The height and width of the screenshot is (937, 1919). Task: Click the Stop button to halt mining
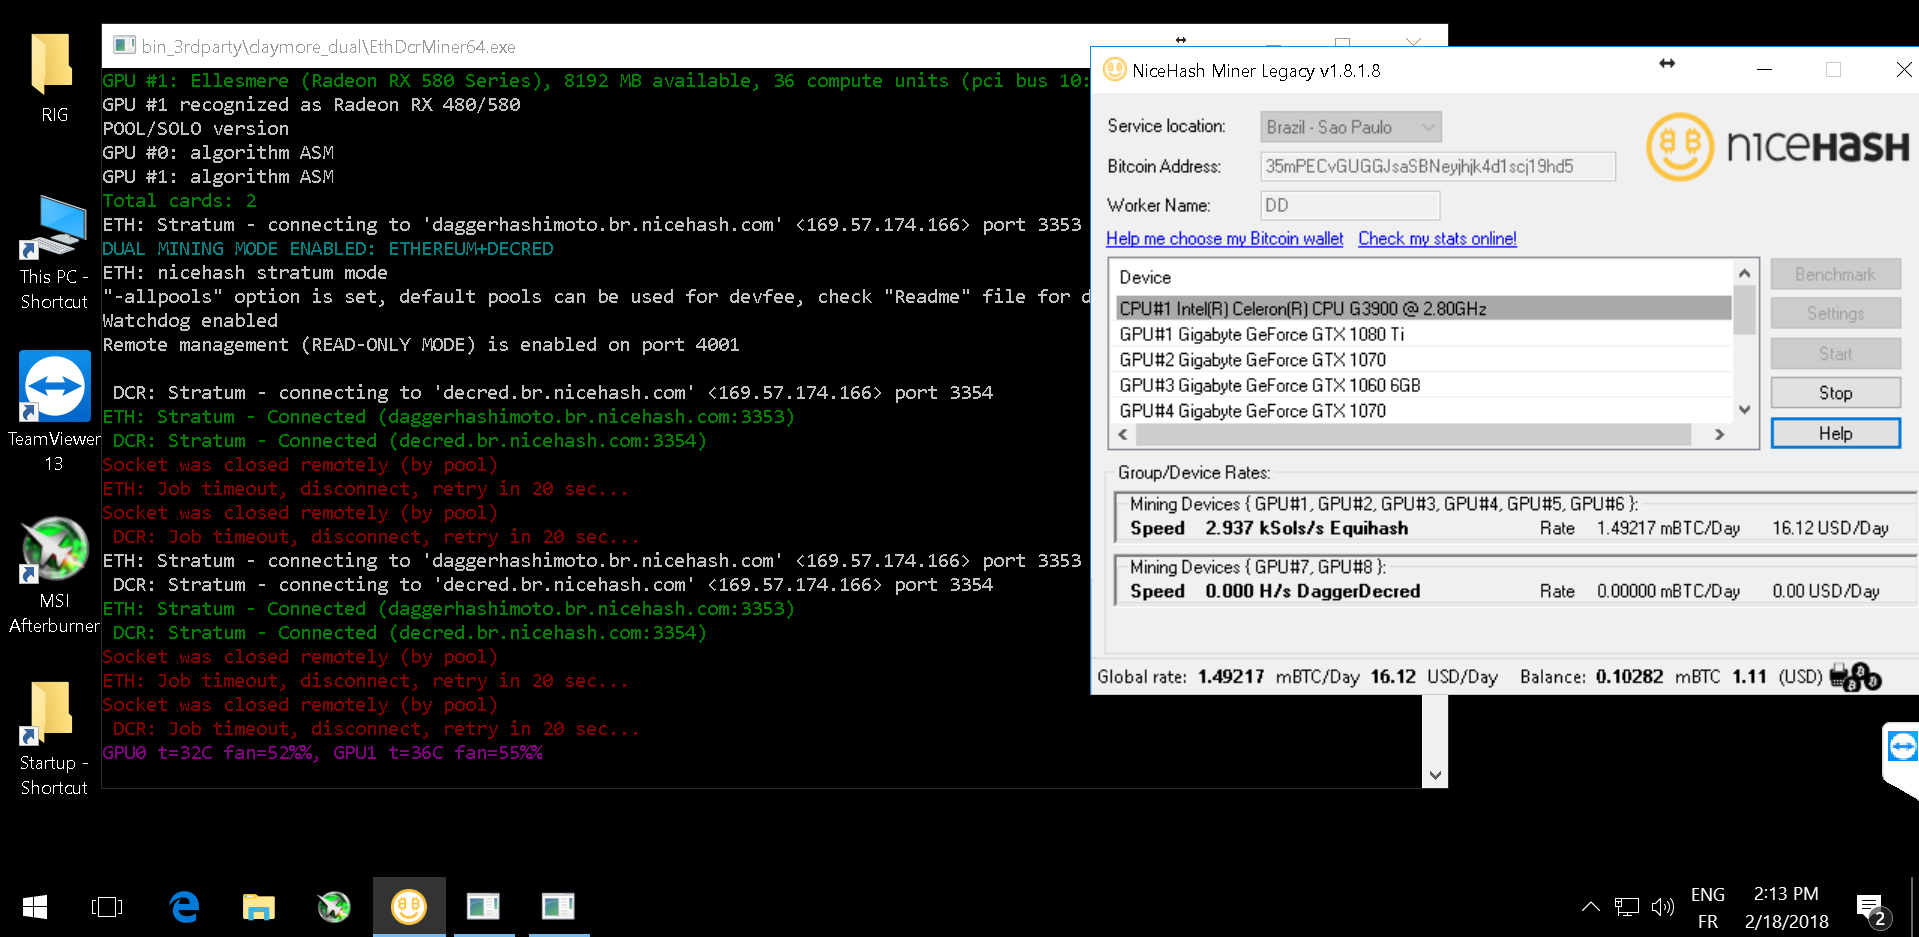(1835, 392)
